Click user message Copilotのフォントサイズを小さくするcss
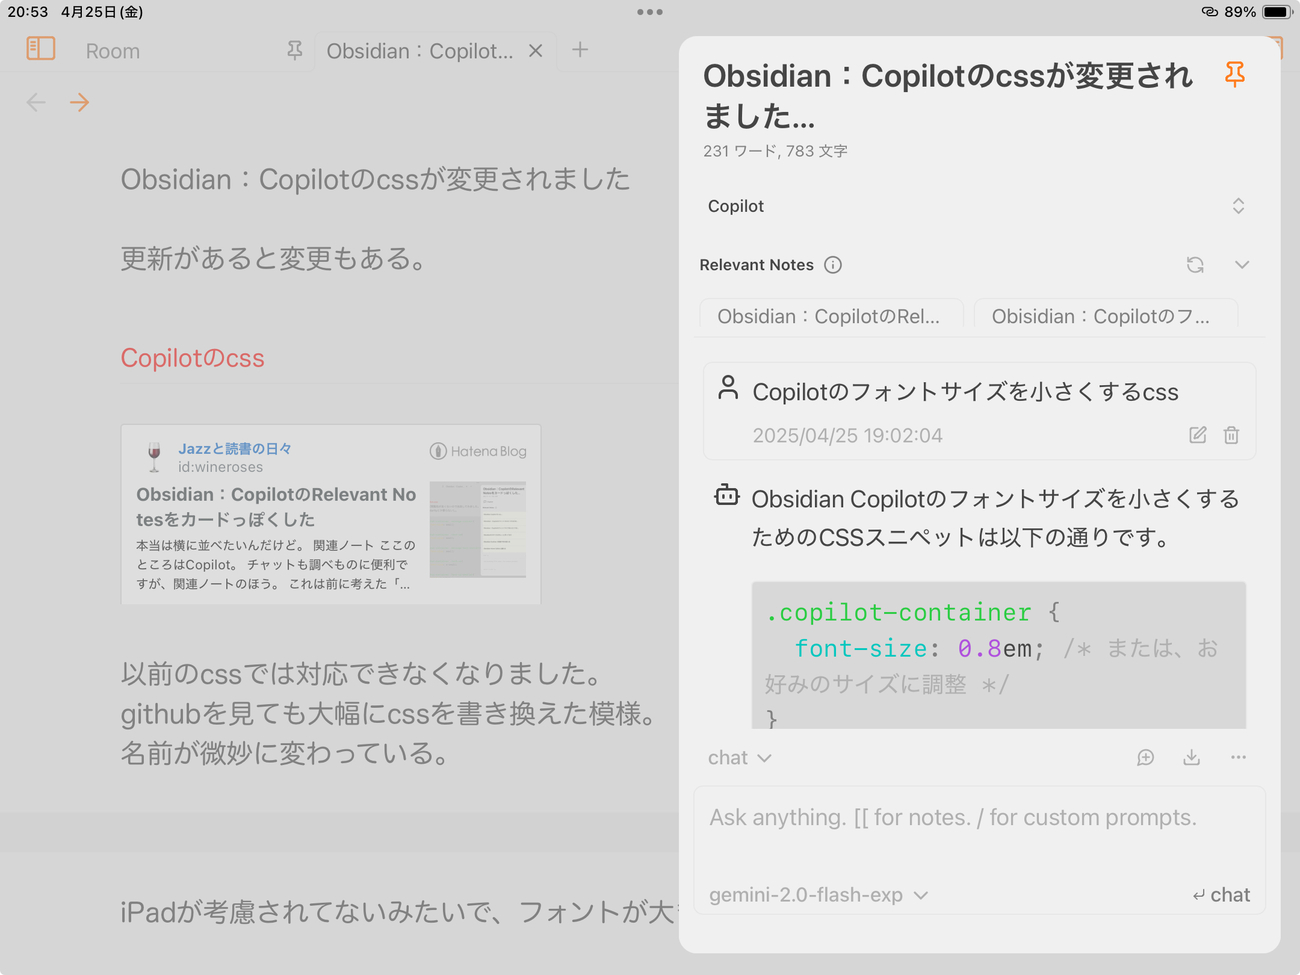 (x=965, y=392)
